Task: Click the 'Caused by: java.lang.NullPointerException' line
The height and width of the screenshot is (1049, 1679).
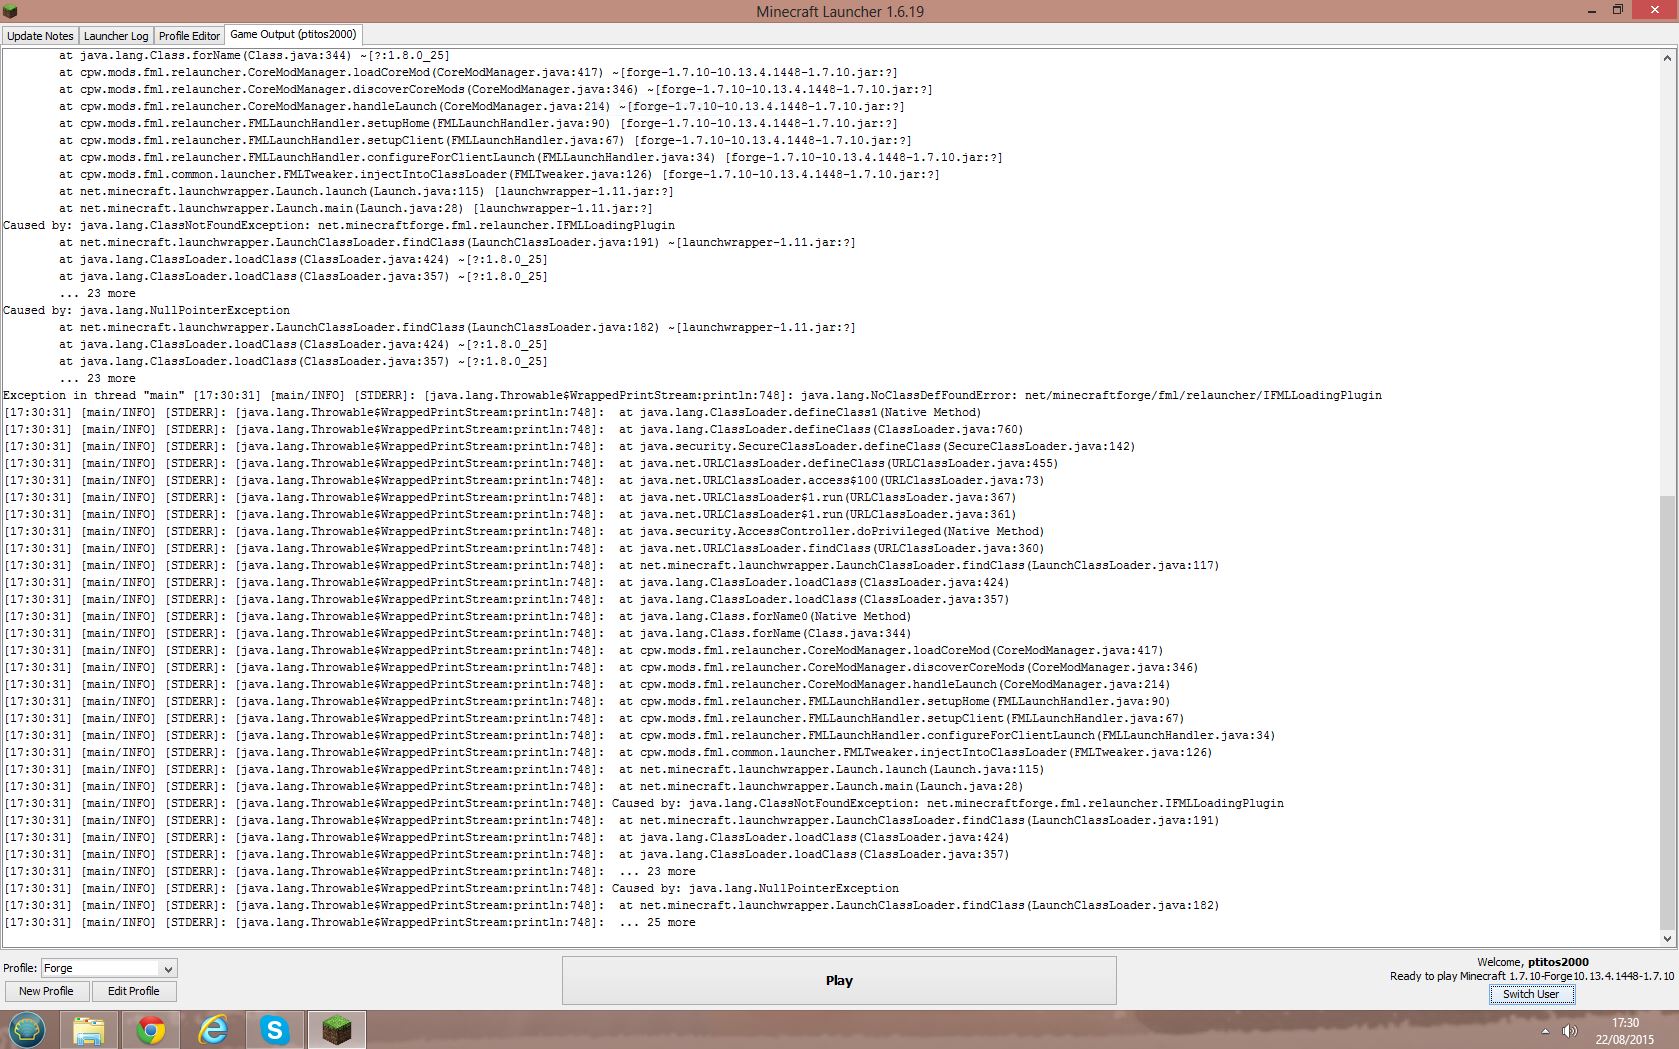Action: coord(147,310)
